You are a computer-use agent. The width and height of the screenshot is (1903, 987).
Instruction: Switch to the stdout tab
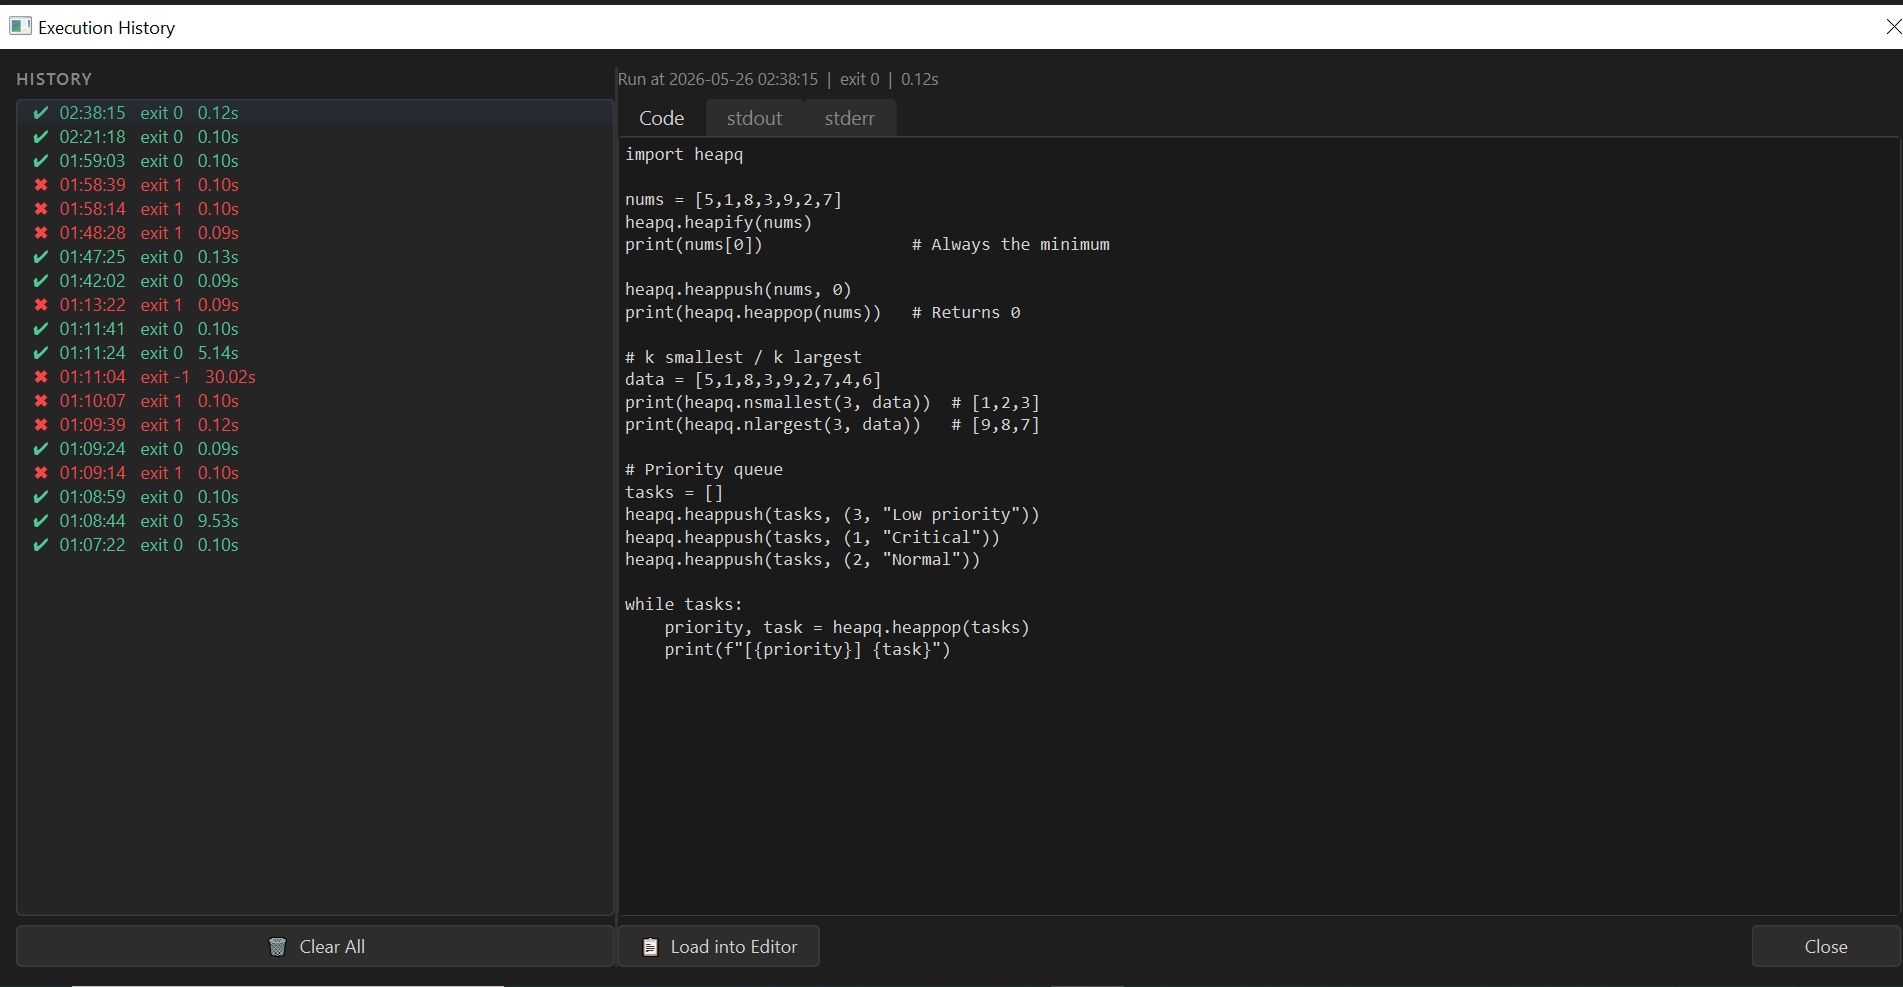(754, 118)
